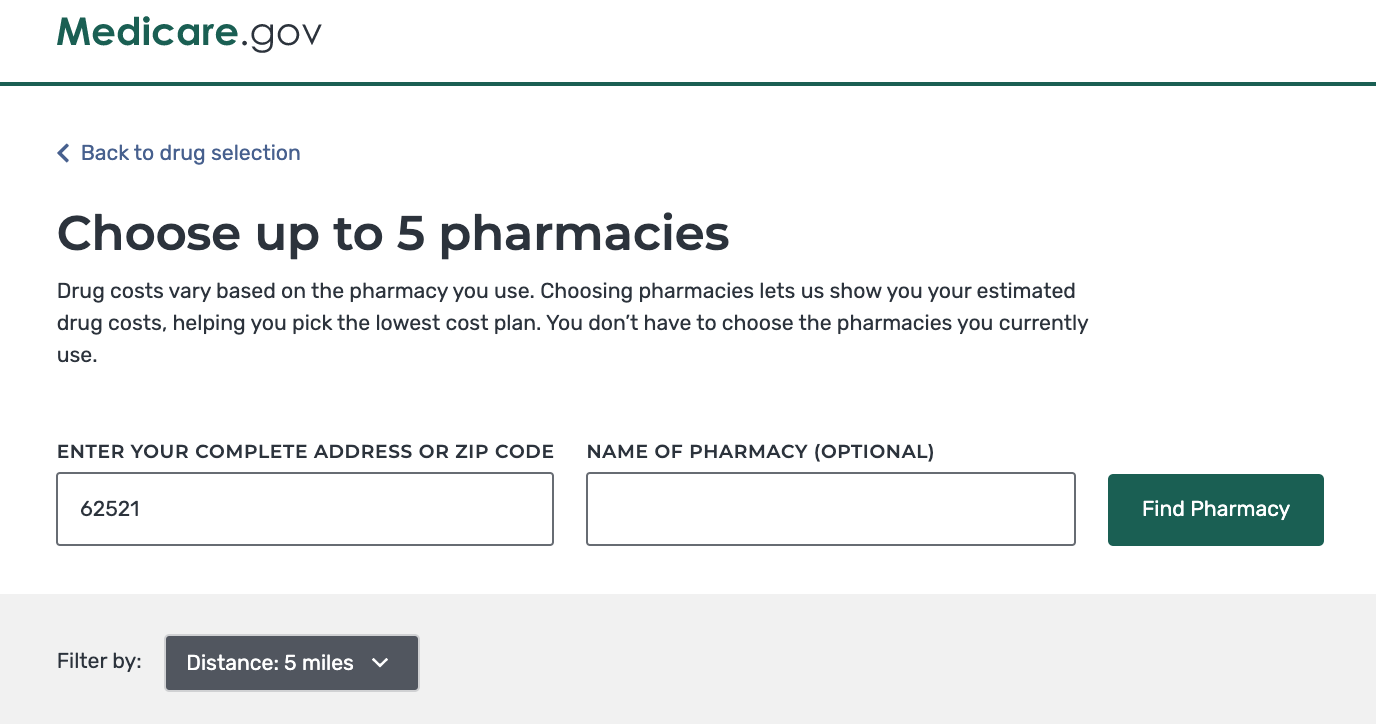Click the 62521 text in the ZIP field
This screenshot has height=724, width=1376.
tap(110, 509)
